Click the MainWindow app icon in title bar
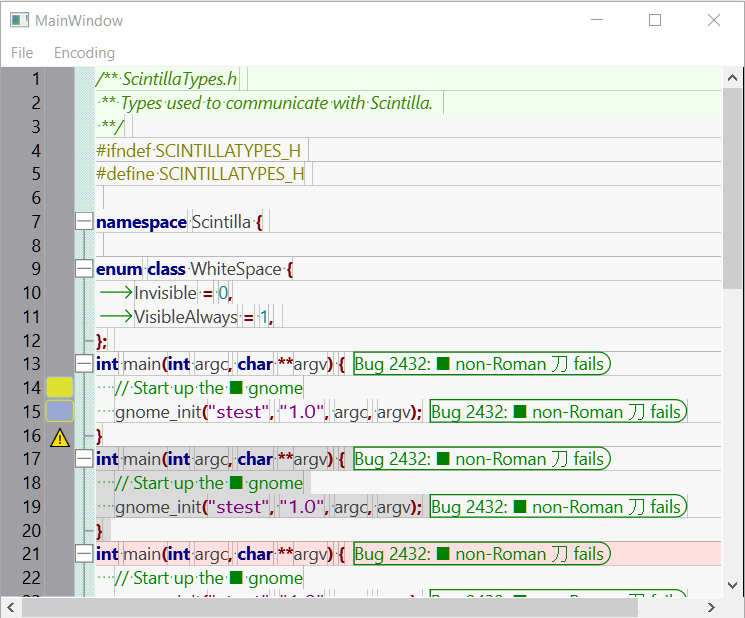This screenshot has height=618, width=745. [x=18, y=20]
